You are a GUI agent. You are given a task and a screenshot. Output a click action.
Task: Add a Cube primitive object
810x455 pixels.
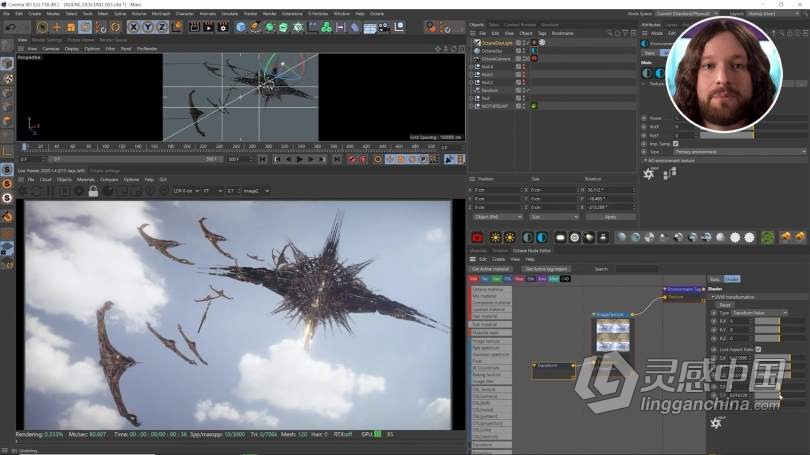pyautogui.click(x=241, y=27)
